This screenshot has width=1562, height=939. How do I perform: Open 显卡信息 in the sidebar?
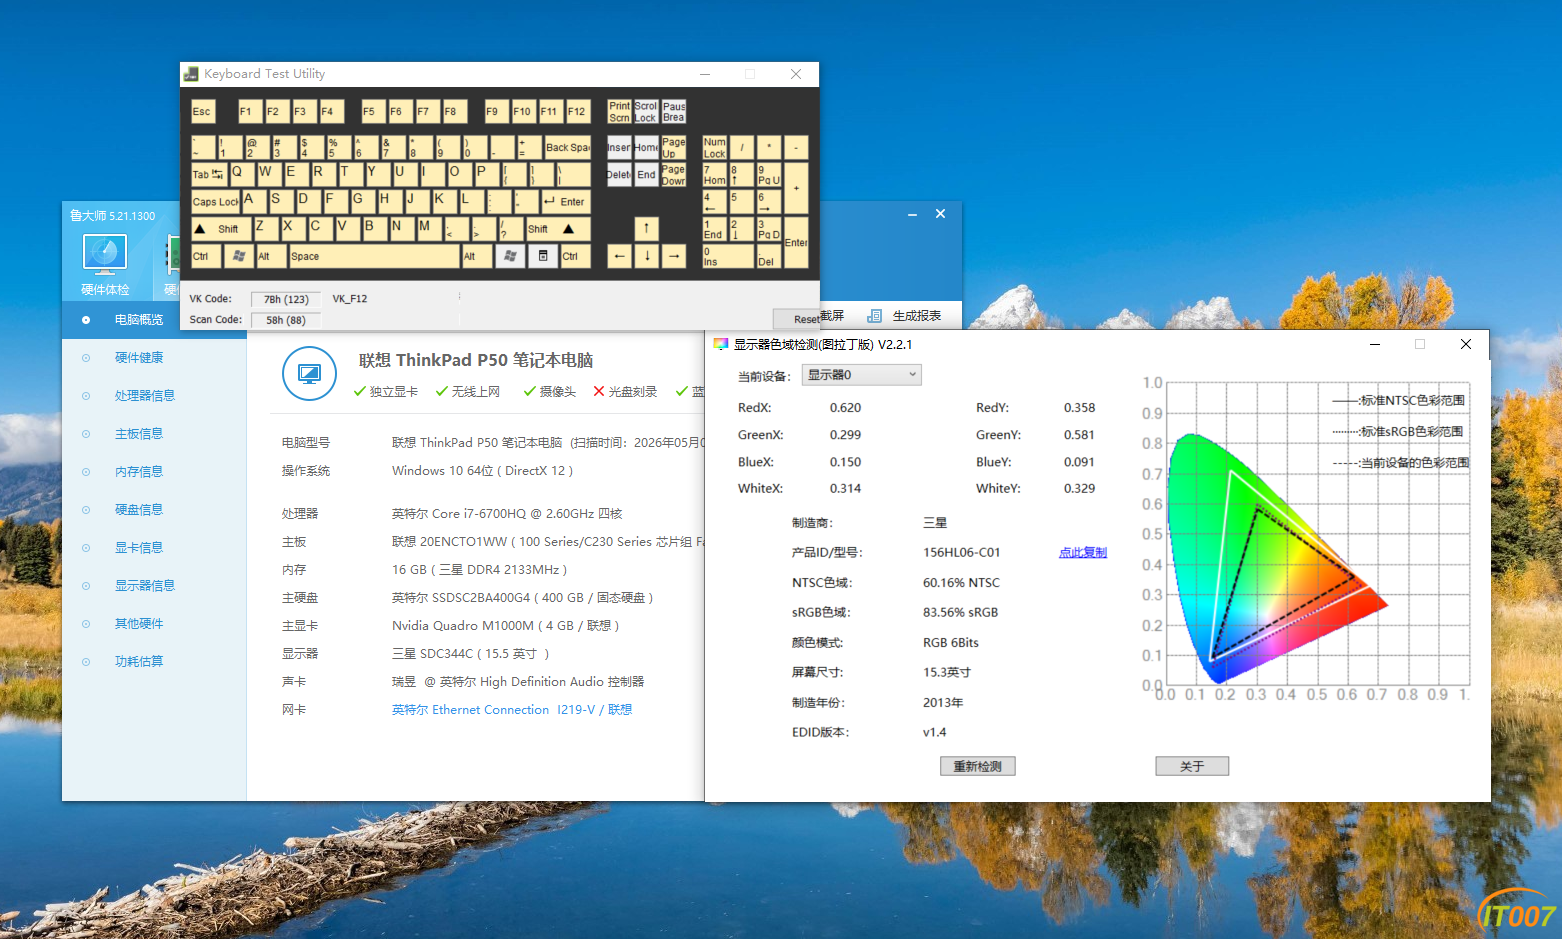pyautogui.click(x=138, y=548)
